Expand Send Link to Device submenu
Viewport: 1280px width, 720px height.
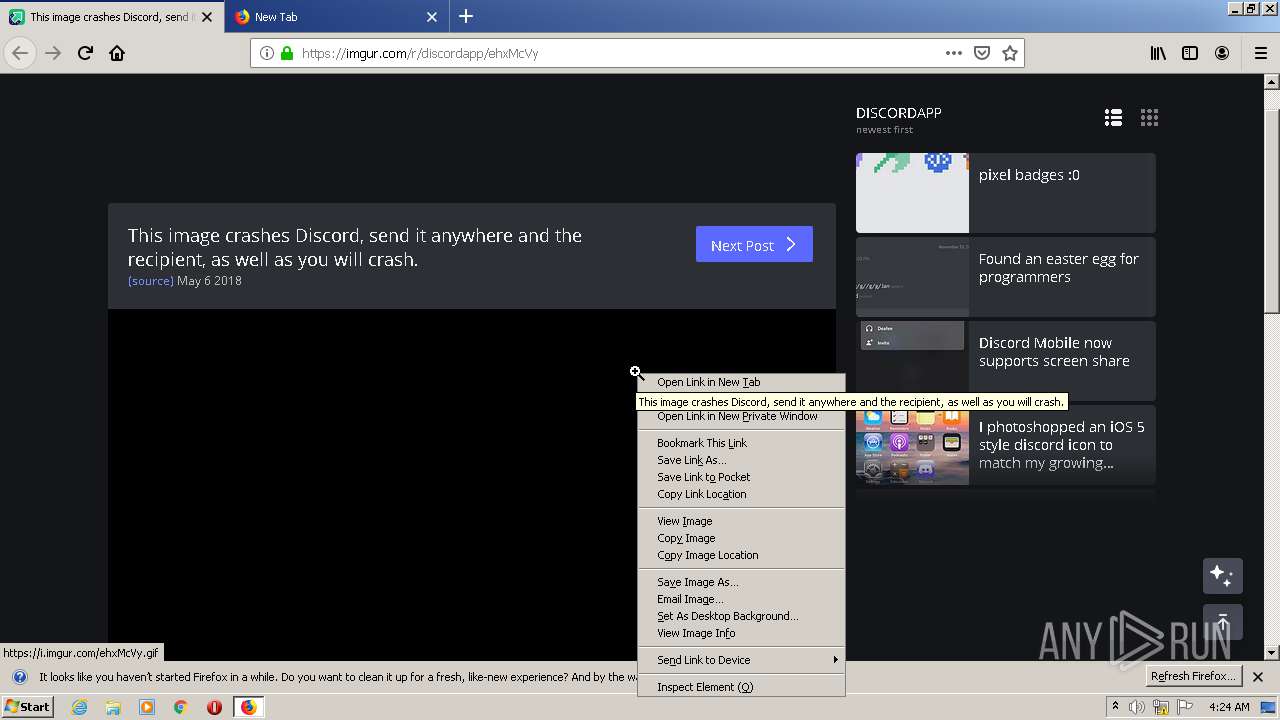(x=741, y=660)
